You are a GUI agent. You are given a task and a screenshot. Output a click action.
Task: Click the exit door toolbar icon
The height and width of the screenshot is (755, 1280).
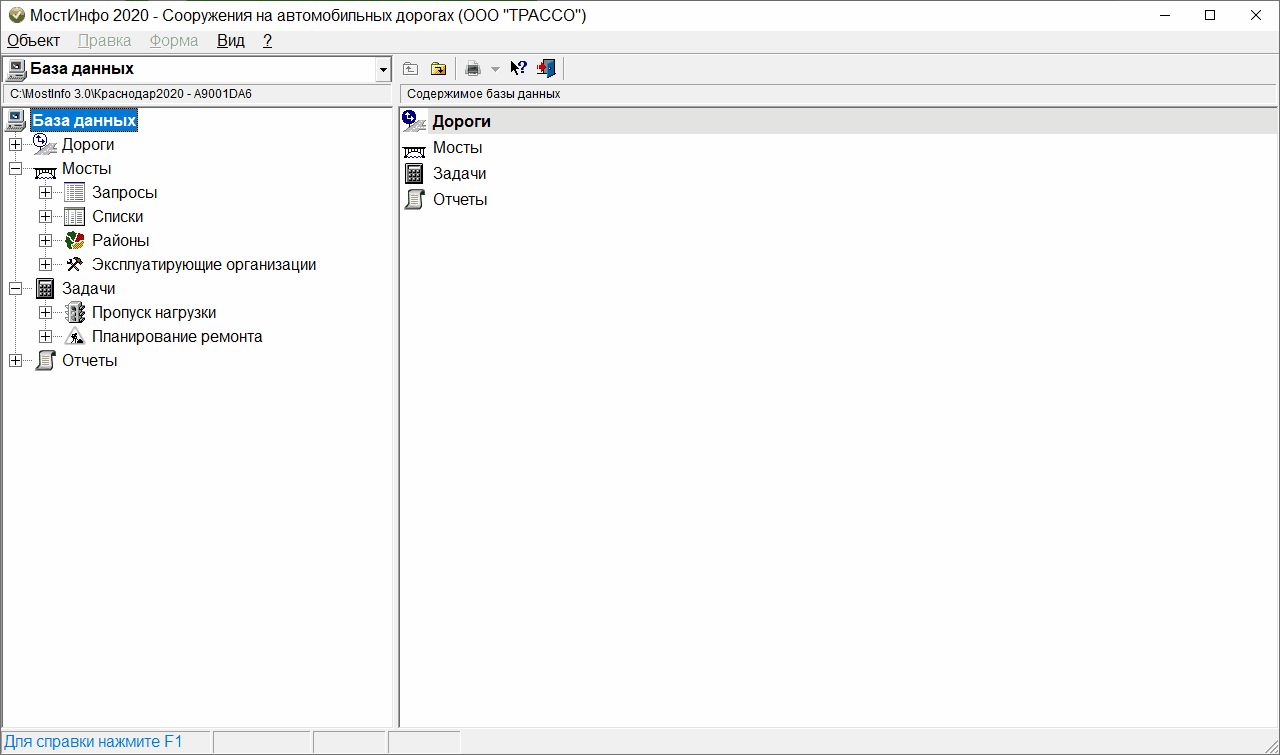tap(545, 69)
